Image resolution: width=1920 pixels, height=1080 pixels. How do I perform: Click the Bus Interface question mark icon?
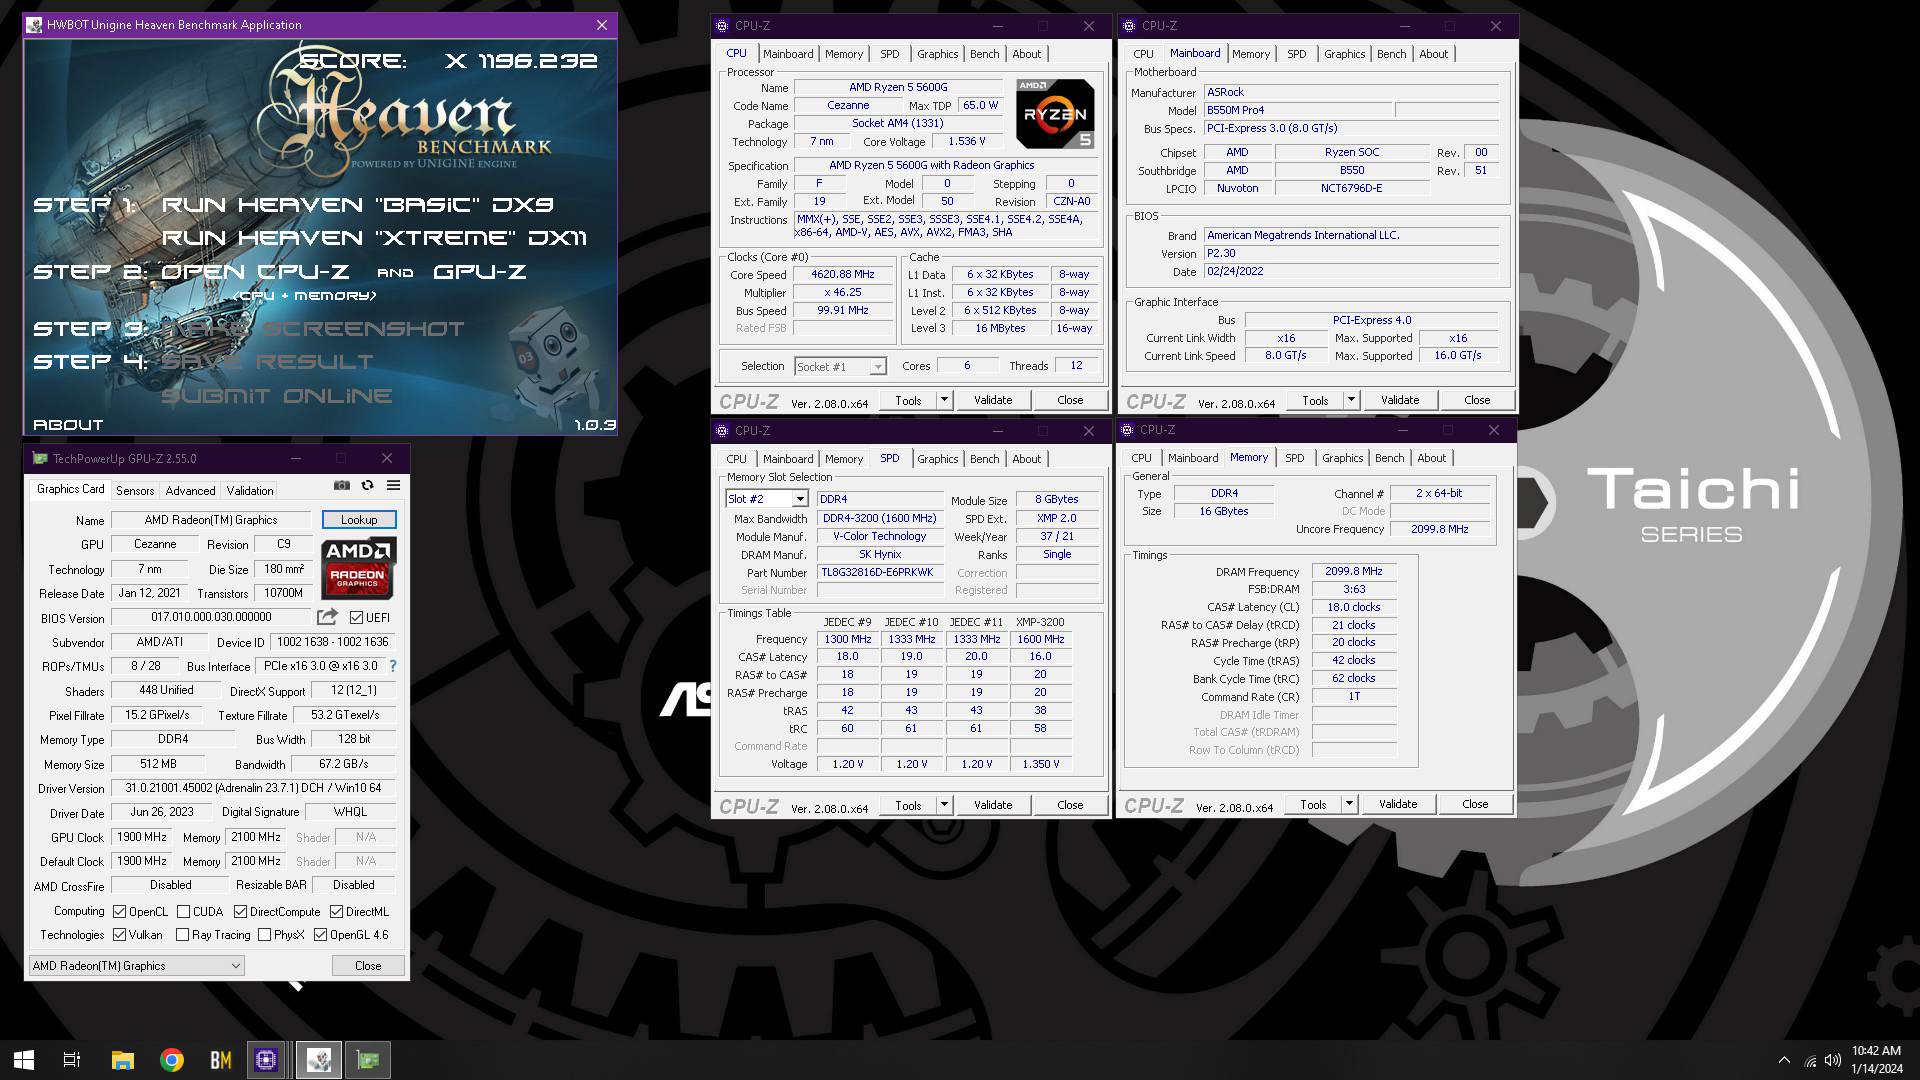point(393,666)
